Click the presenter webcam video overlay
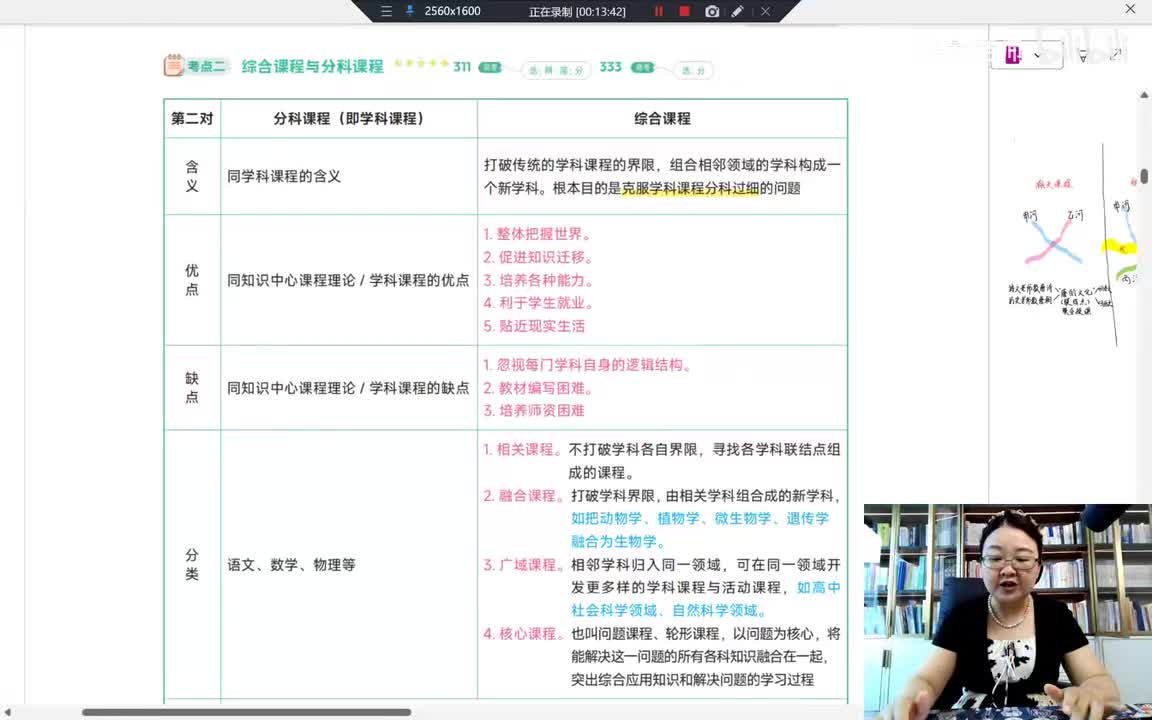 (1008, 611)
